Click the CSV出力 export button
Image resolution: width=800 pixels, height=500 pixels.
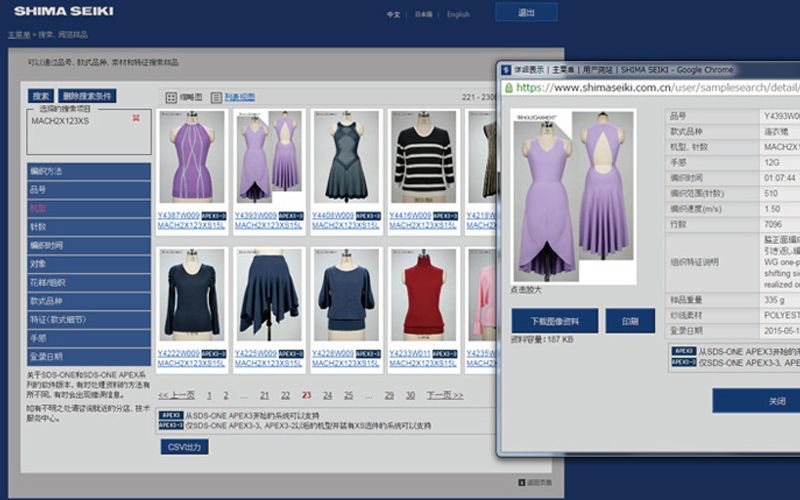coord(185,447)
